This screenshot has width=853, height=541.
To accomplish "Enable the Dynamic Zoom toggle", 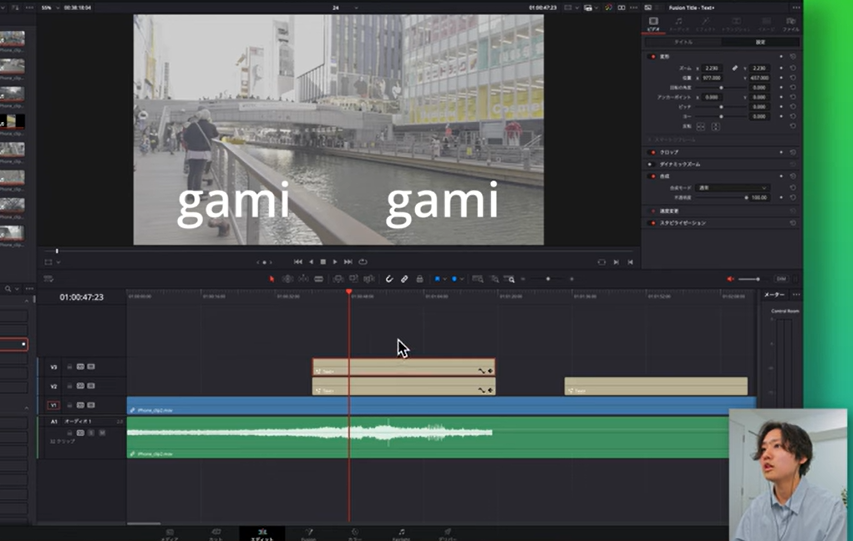I will (652, 164).
